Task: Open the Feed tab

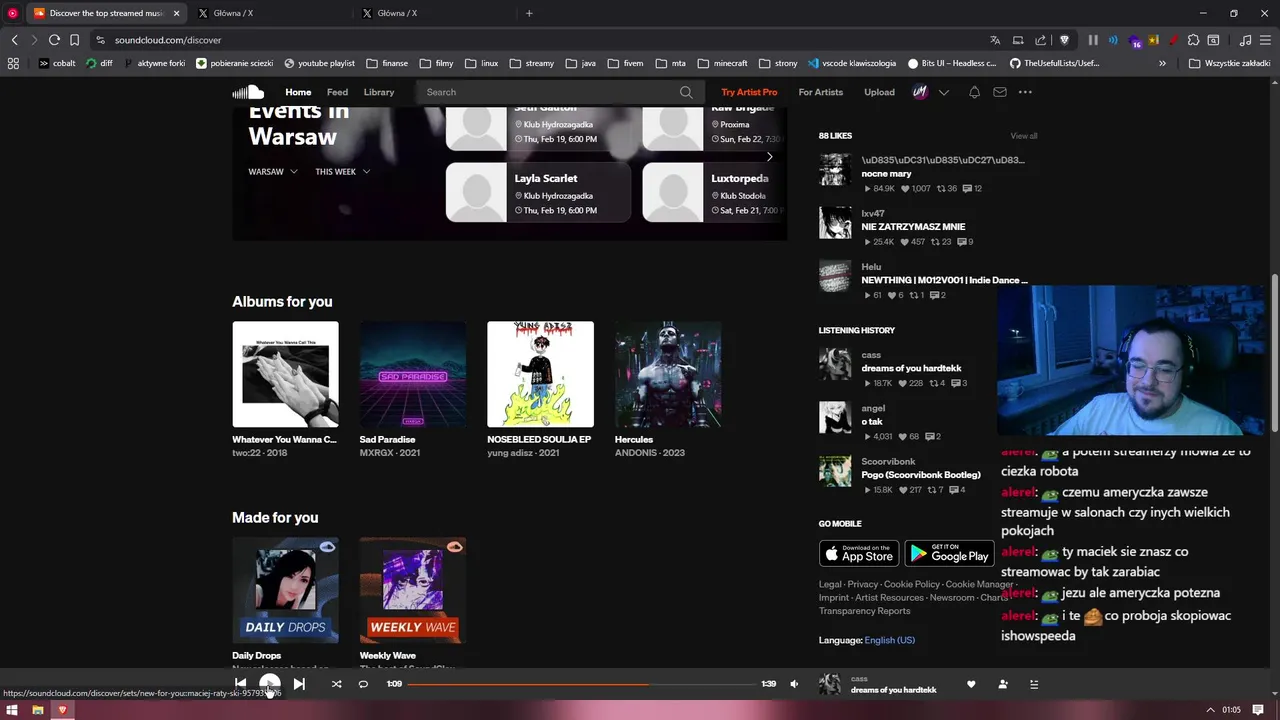Action: pyautogui.click(x=337, y=92)
